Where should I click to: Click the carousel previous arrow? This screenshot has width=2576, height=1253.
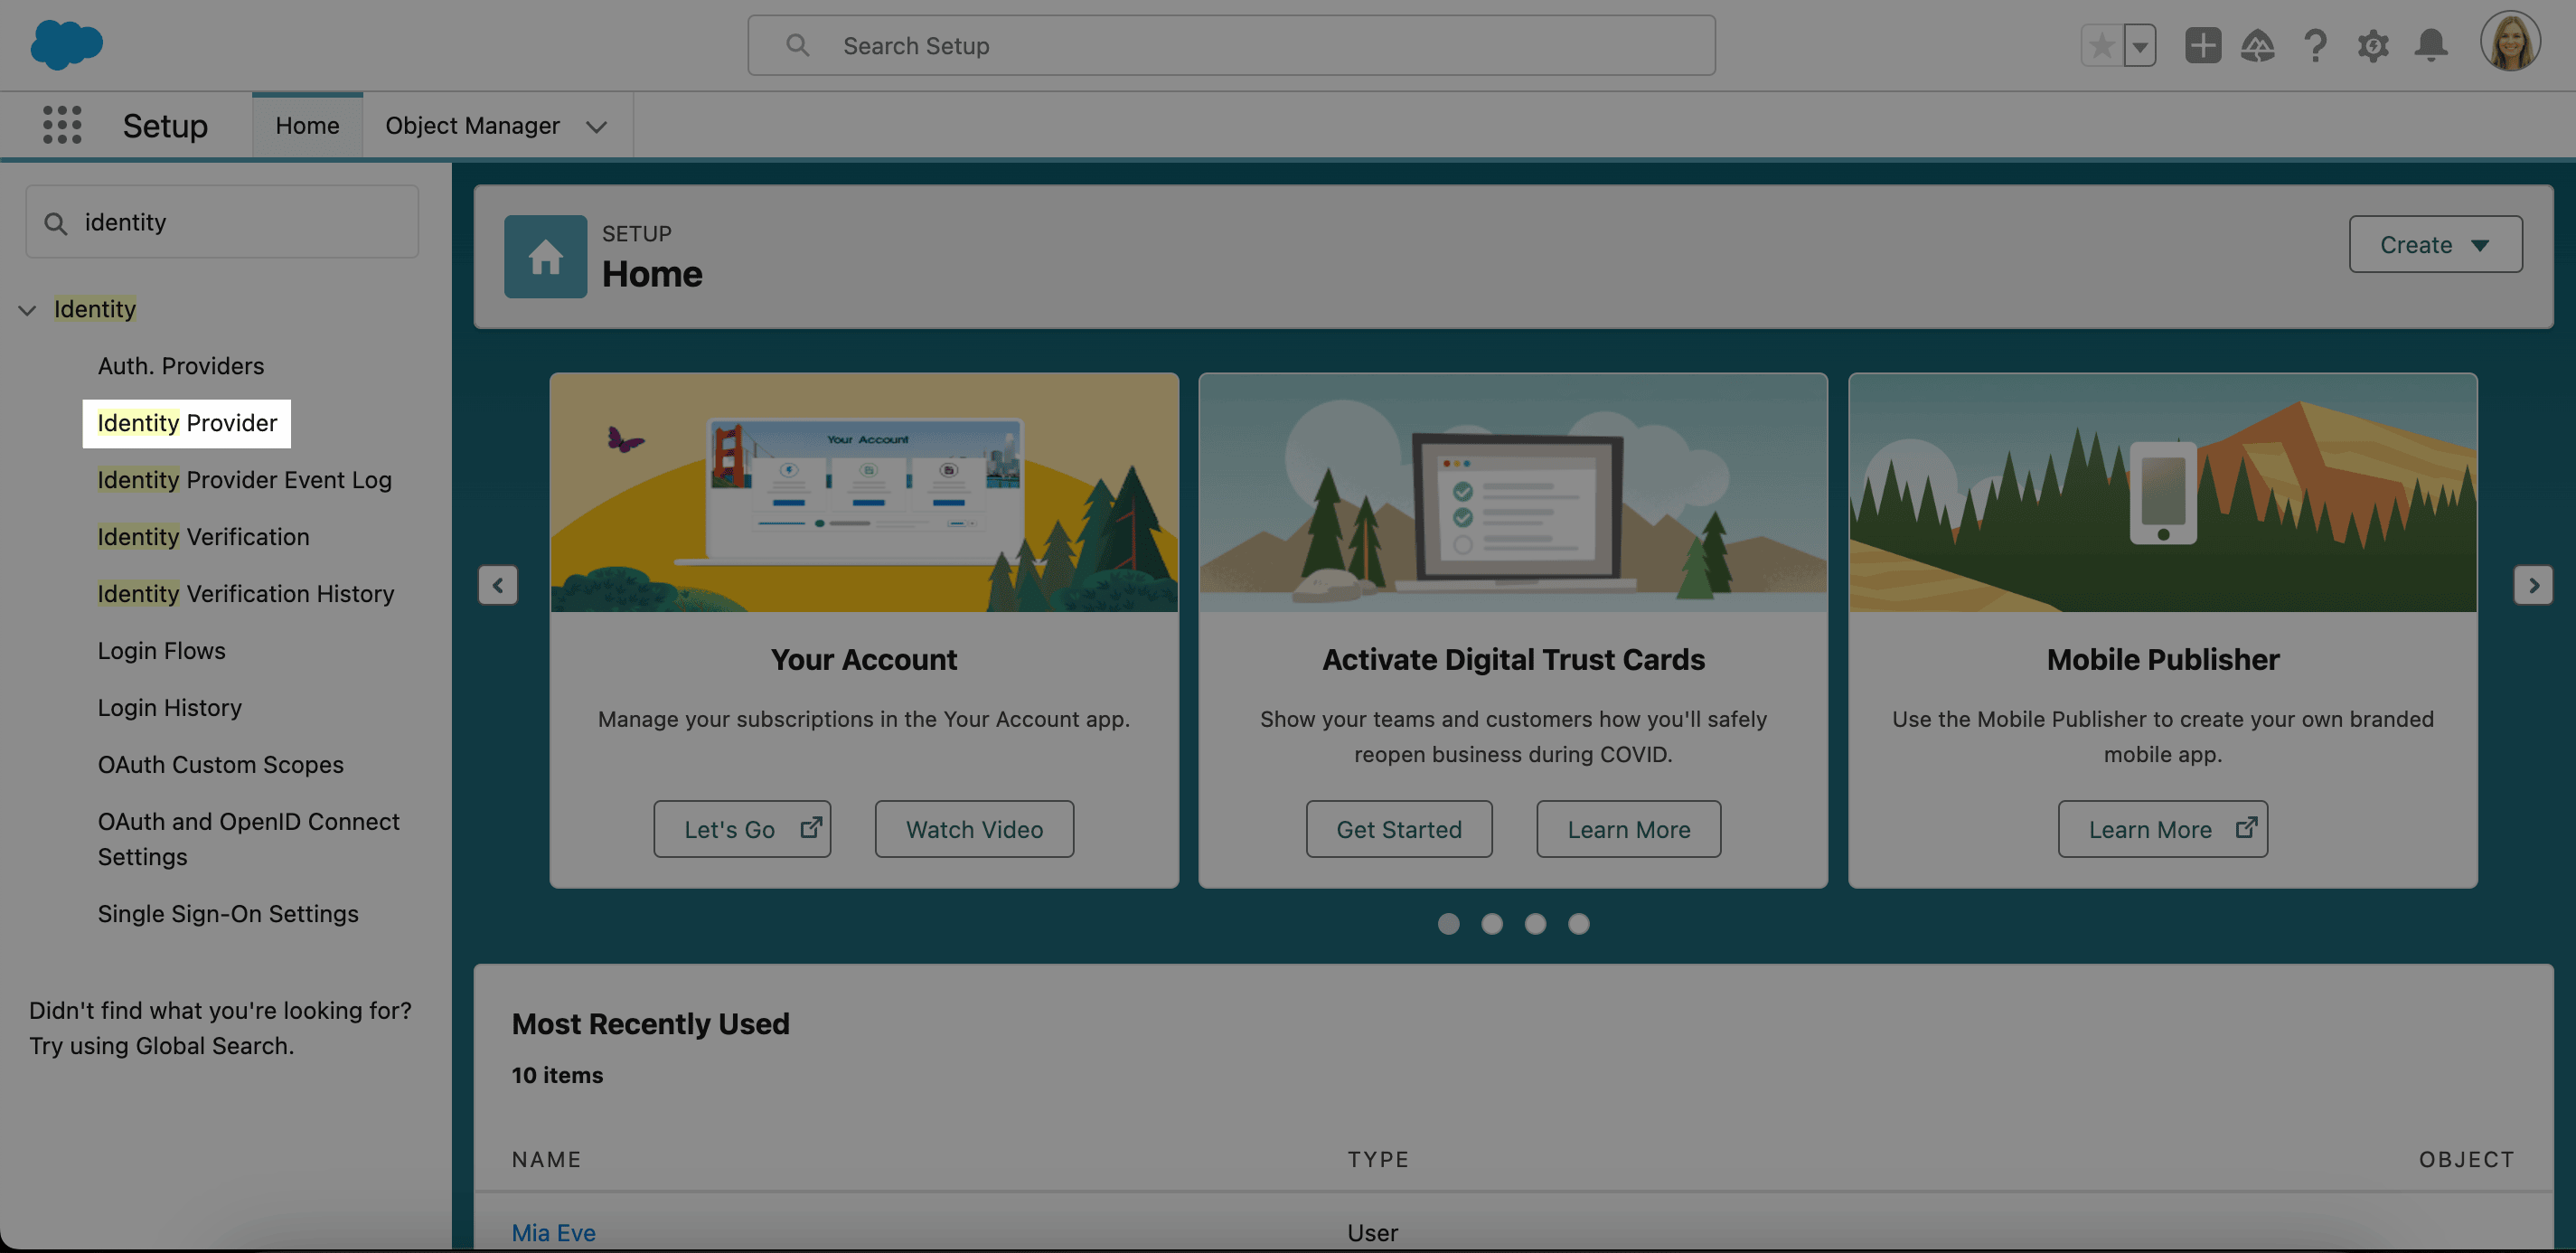[x=498, y=585]
